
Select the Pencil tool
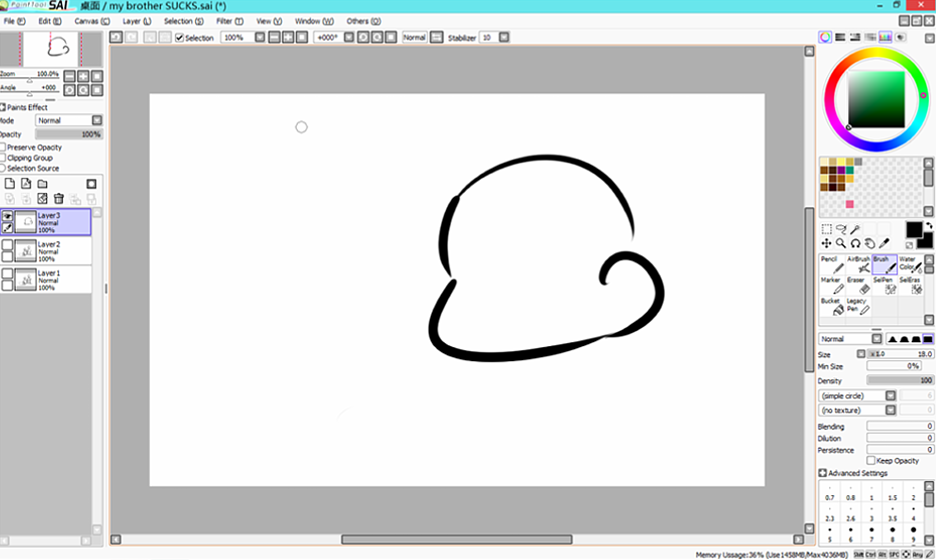831,265
